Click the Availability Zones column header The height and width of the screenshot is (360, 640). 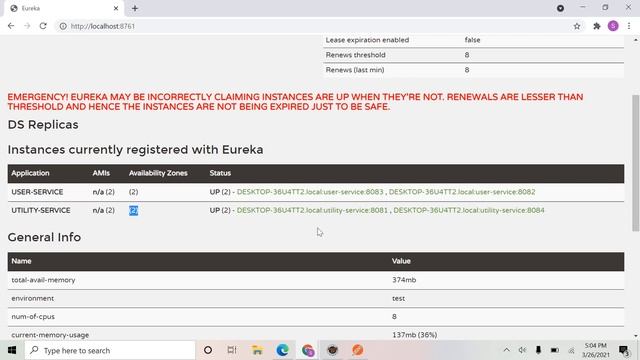(x=158, y=173)
